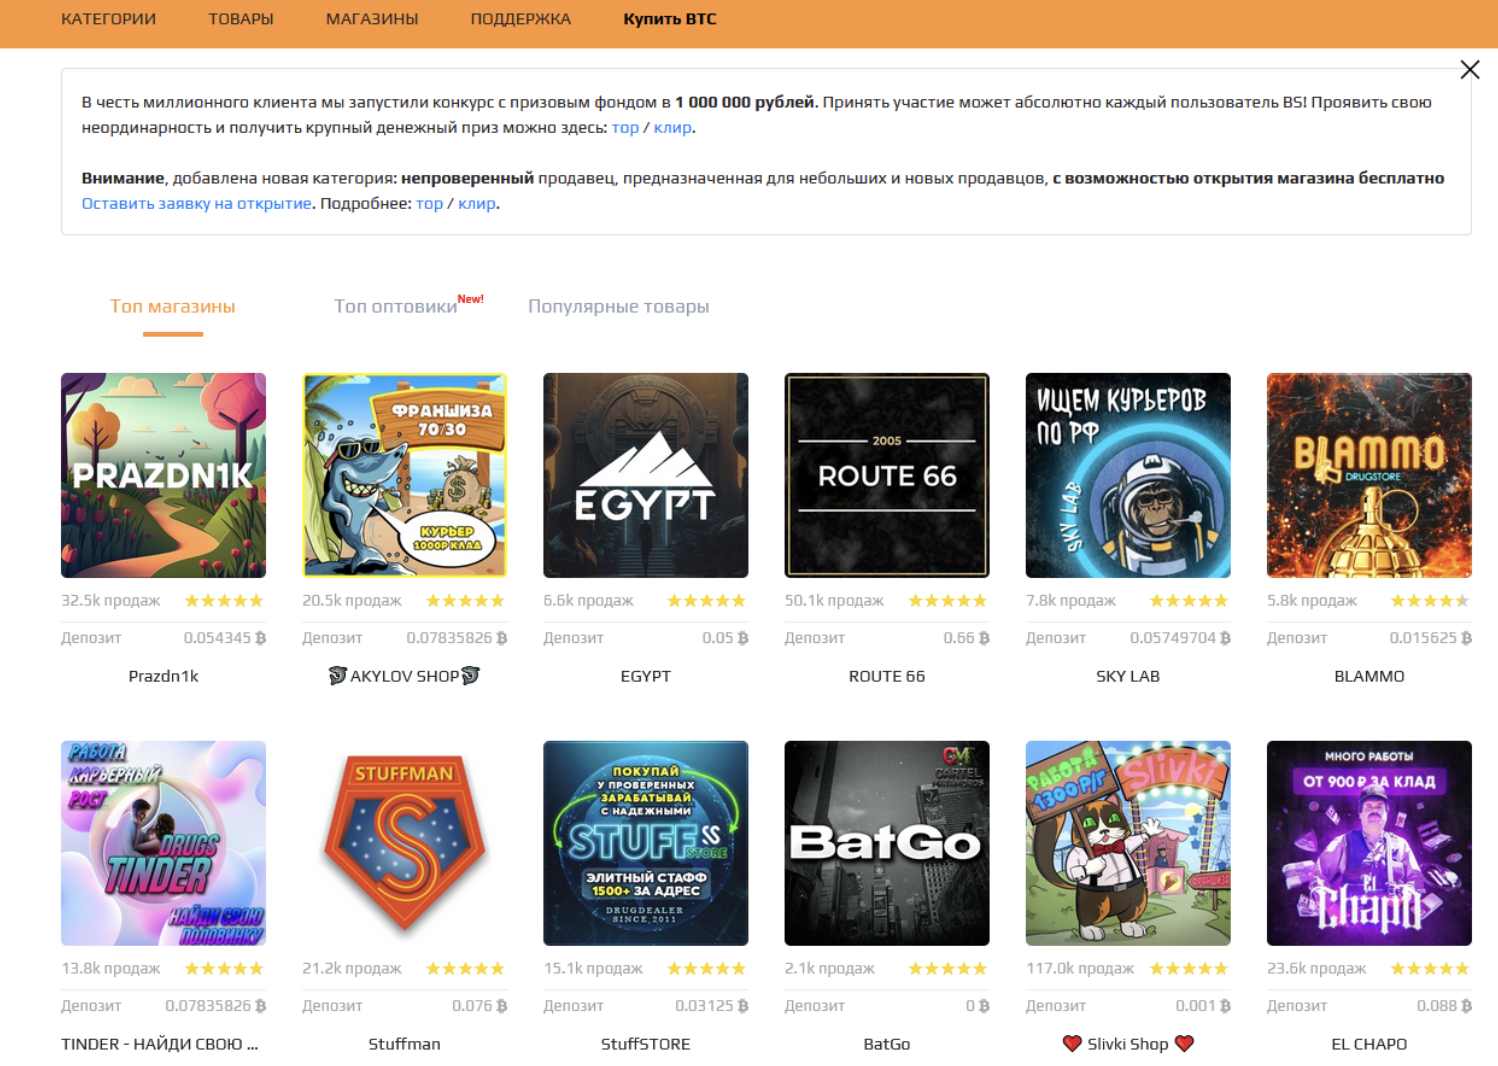Viewport: 1498px width, 1066px height.
Task: Click the Prazdn1k shop thumbnail
Action: 163,475
